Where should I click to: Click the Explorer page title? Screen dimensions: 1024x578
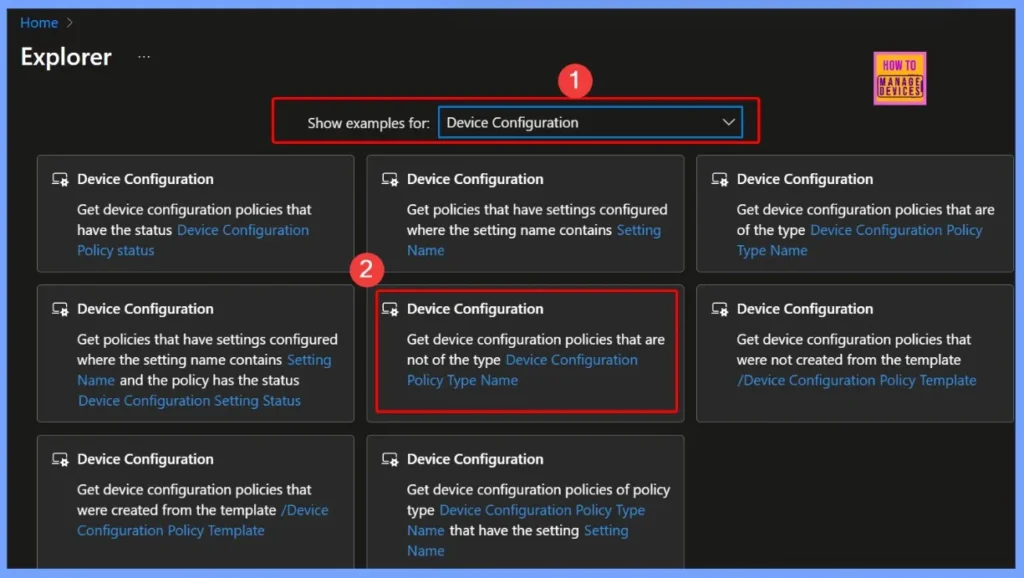pyautogui.click(x=66, y=57)
